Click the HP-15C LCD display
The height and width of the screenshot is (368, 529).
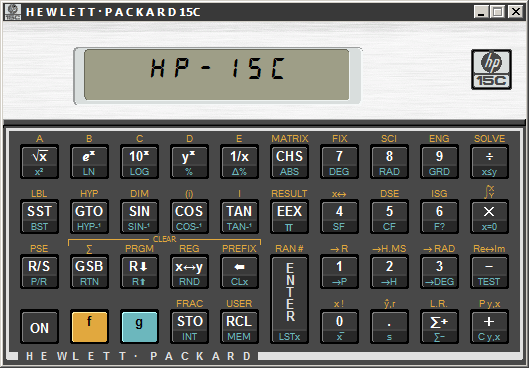[217, 75]
